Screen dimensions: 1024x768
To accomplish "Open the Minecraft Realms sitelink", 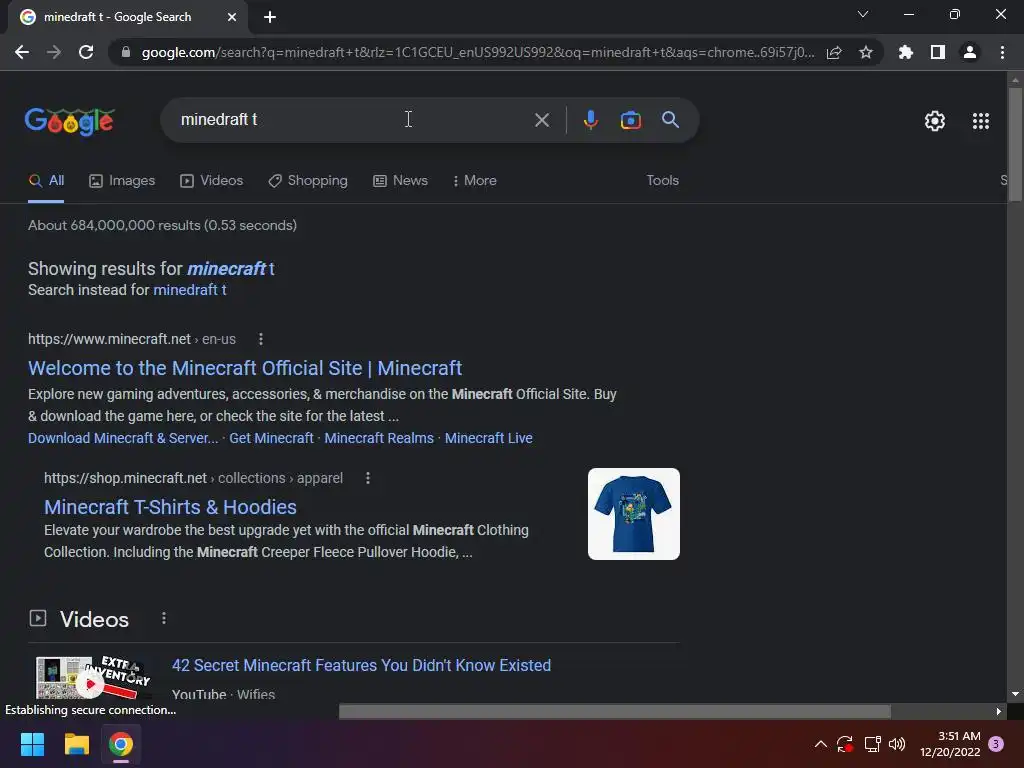I will coord(379,438).
